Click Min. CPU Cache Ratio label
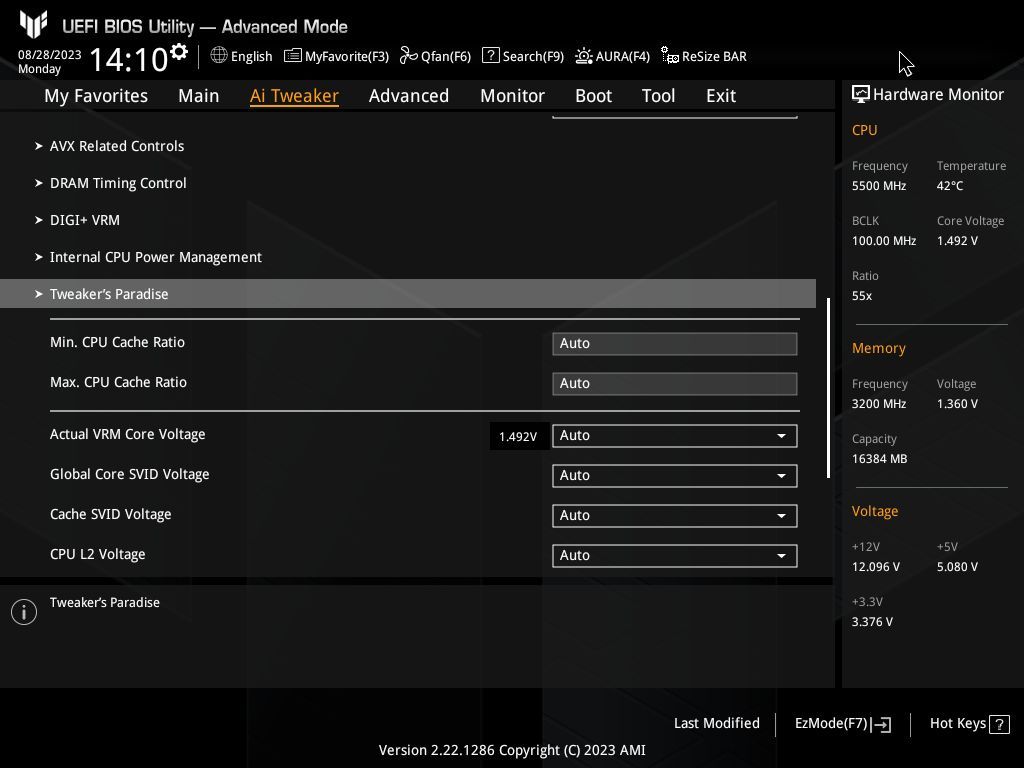This screenshot has height=768, width=1024. [118, 342]
